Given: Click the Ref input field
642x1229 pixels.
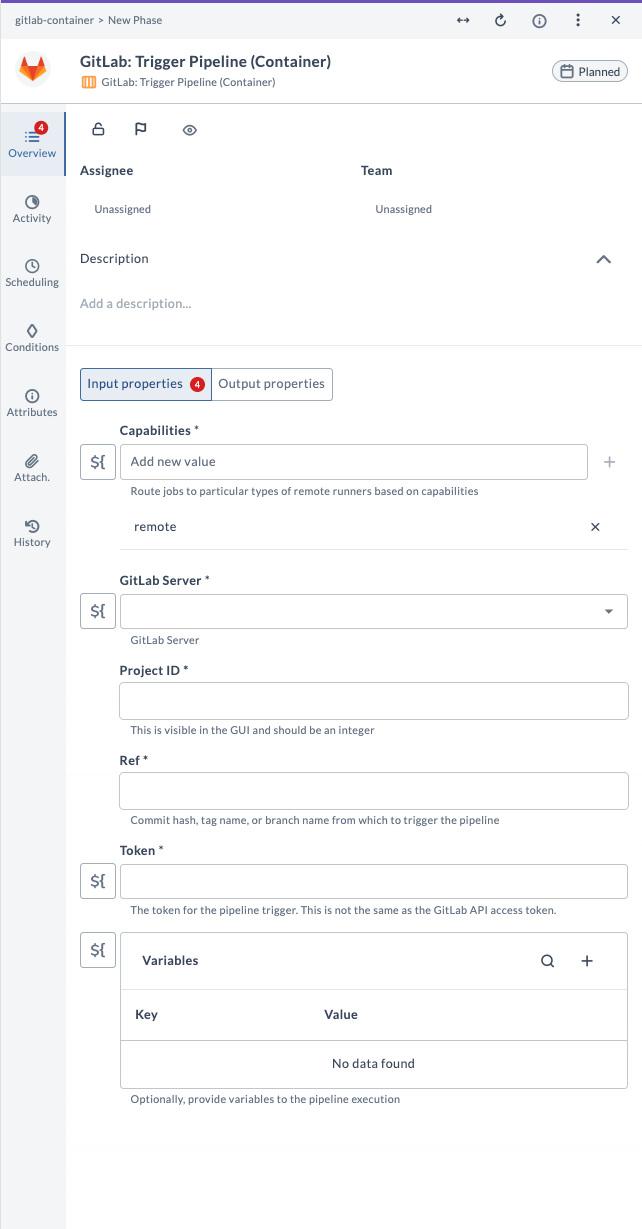Looking at the screenshot, I should click(374, 791).
